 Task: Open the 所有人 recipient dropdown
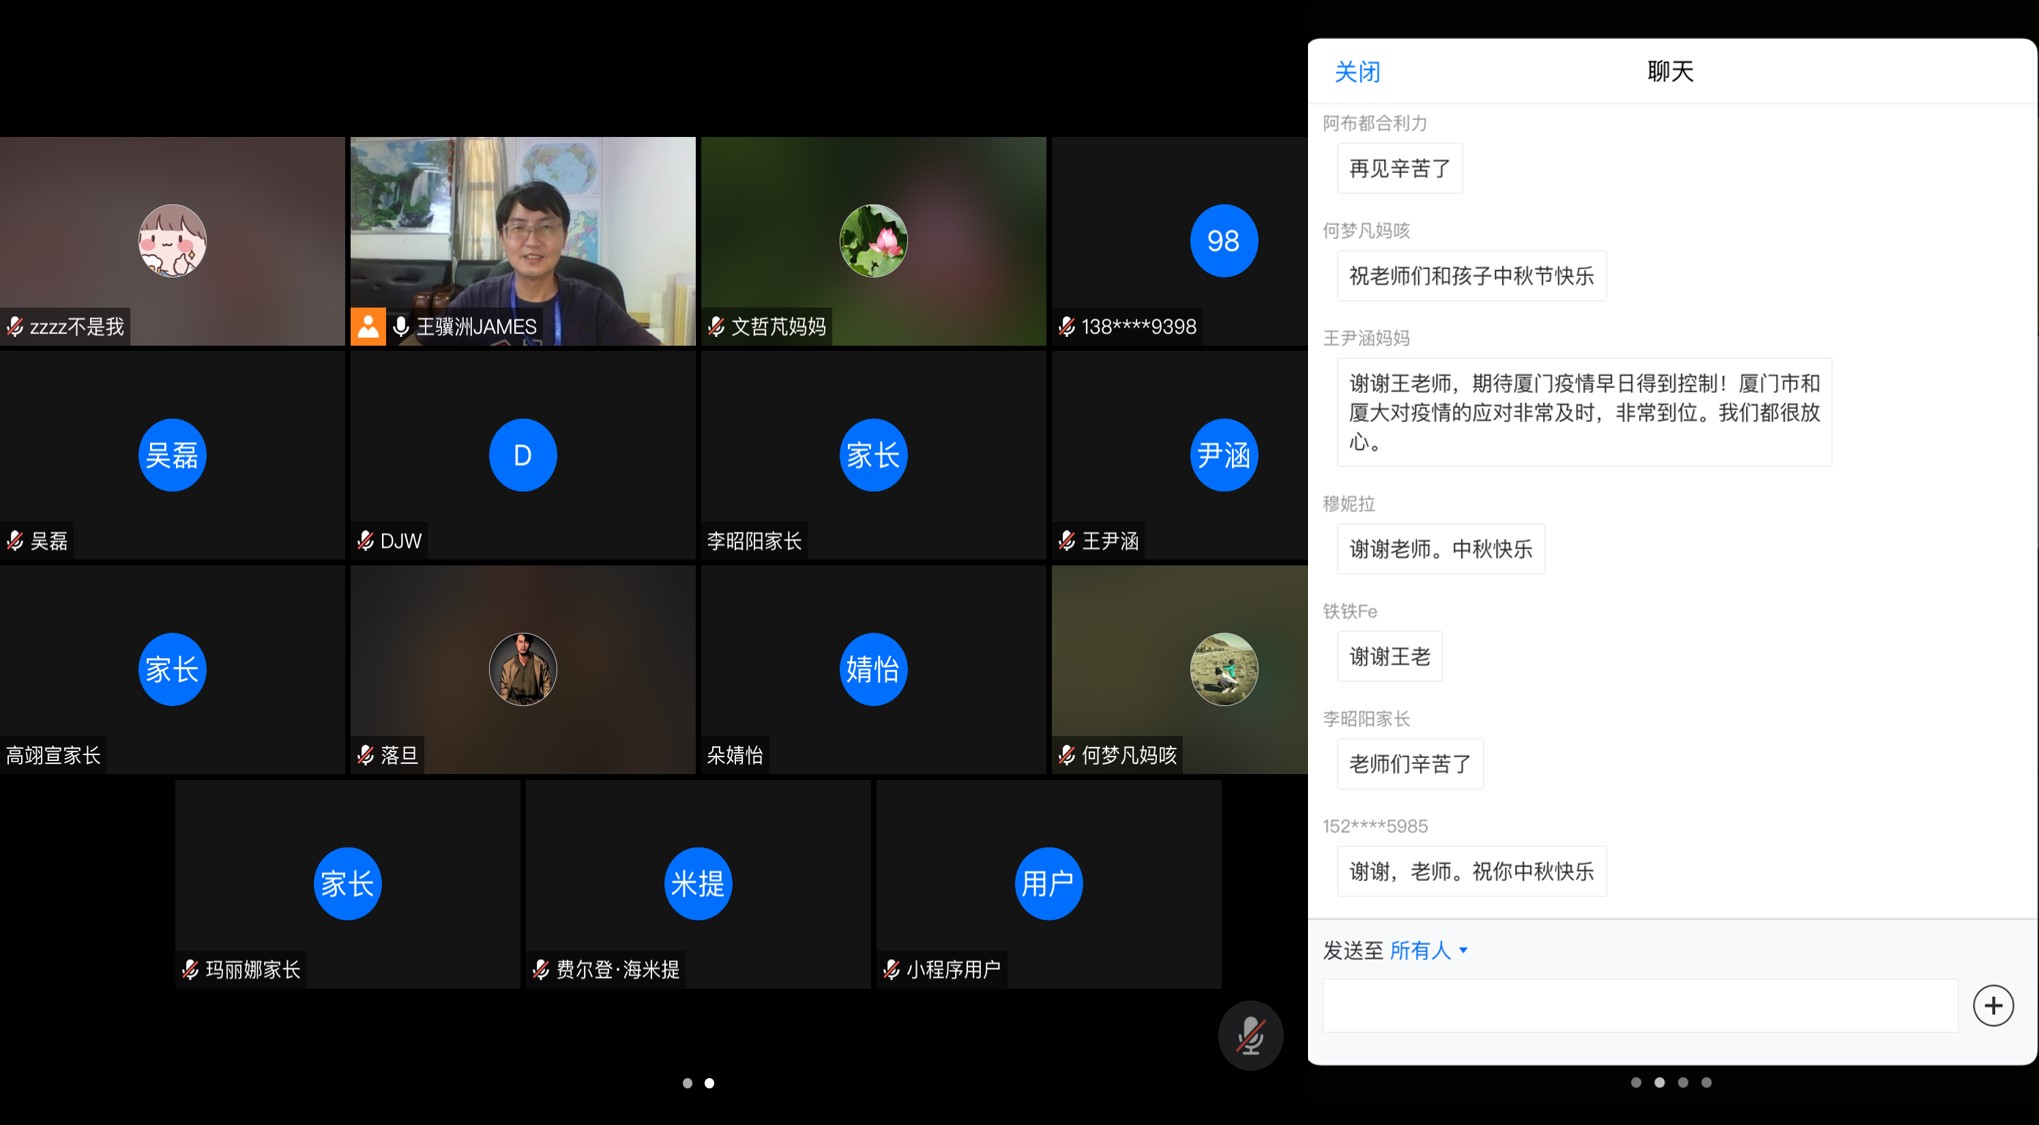(1421, 950)
